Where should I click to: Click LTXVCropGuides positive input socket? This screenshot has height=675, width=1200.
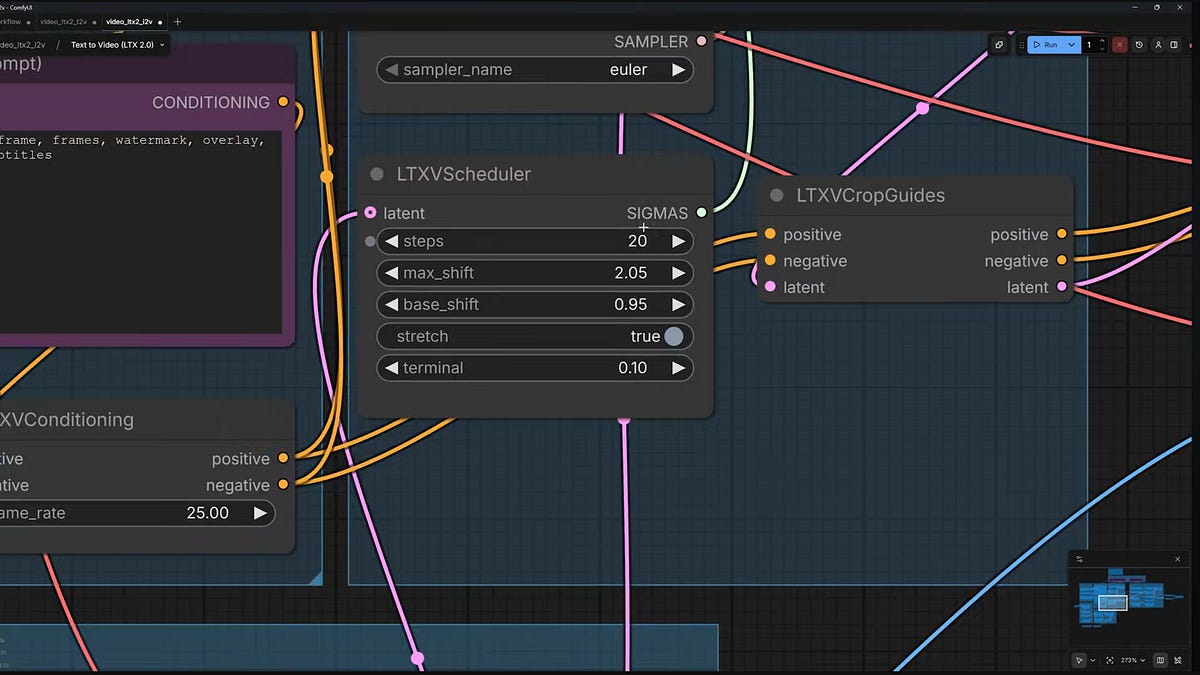[x=770, y=234]
